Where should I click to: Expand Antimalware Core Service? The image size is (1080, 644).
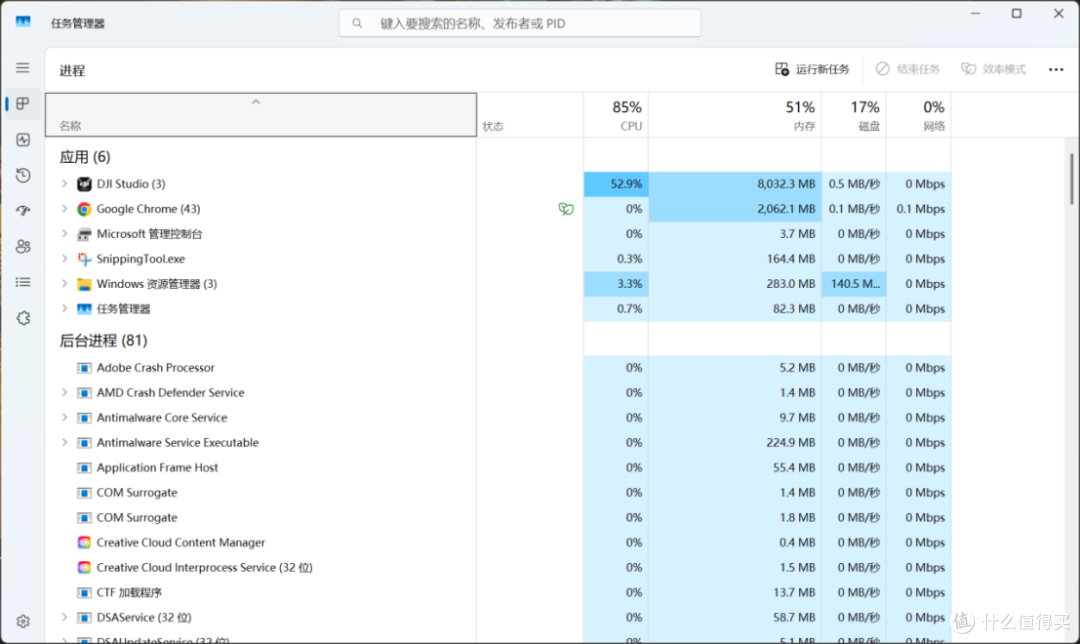click(64, 417)
